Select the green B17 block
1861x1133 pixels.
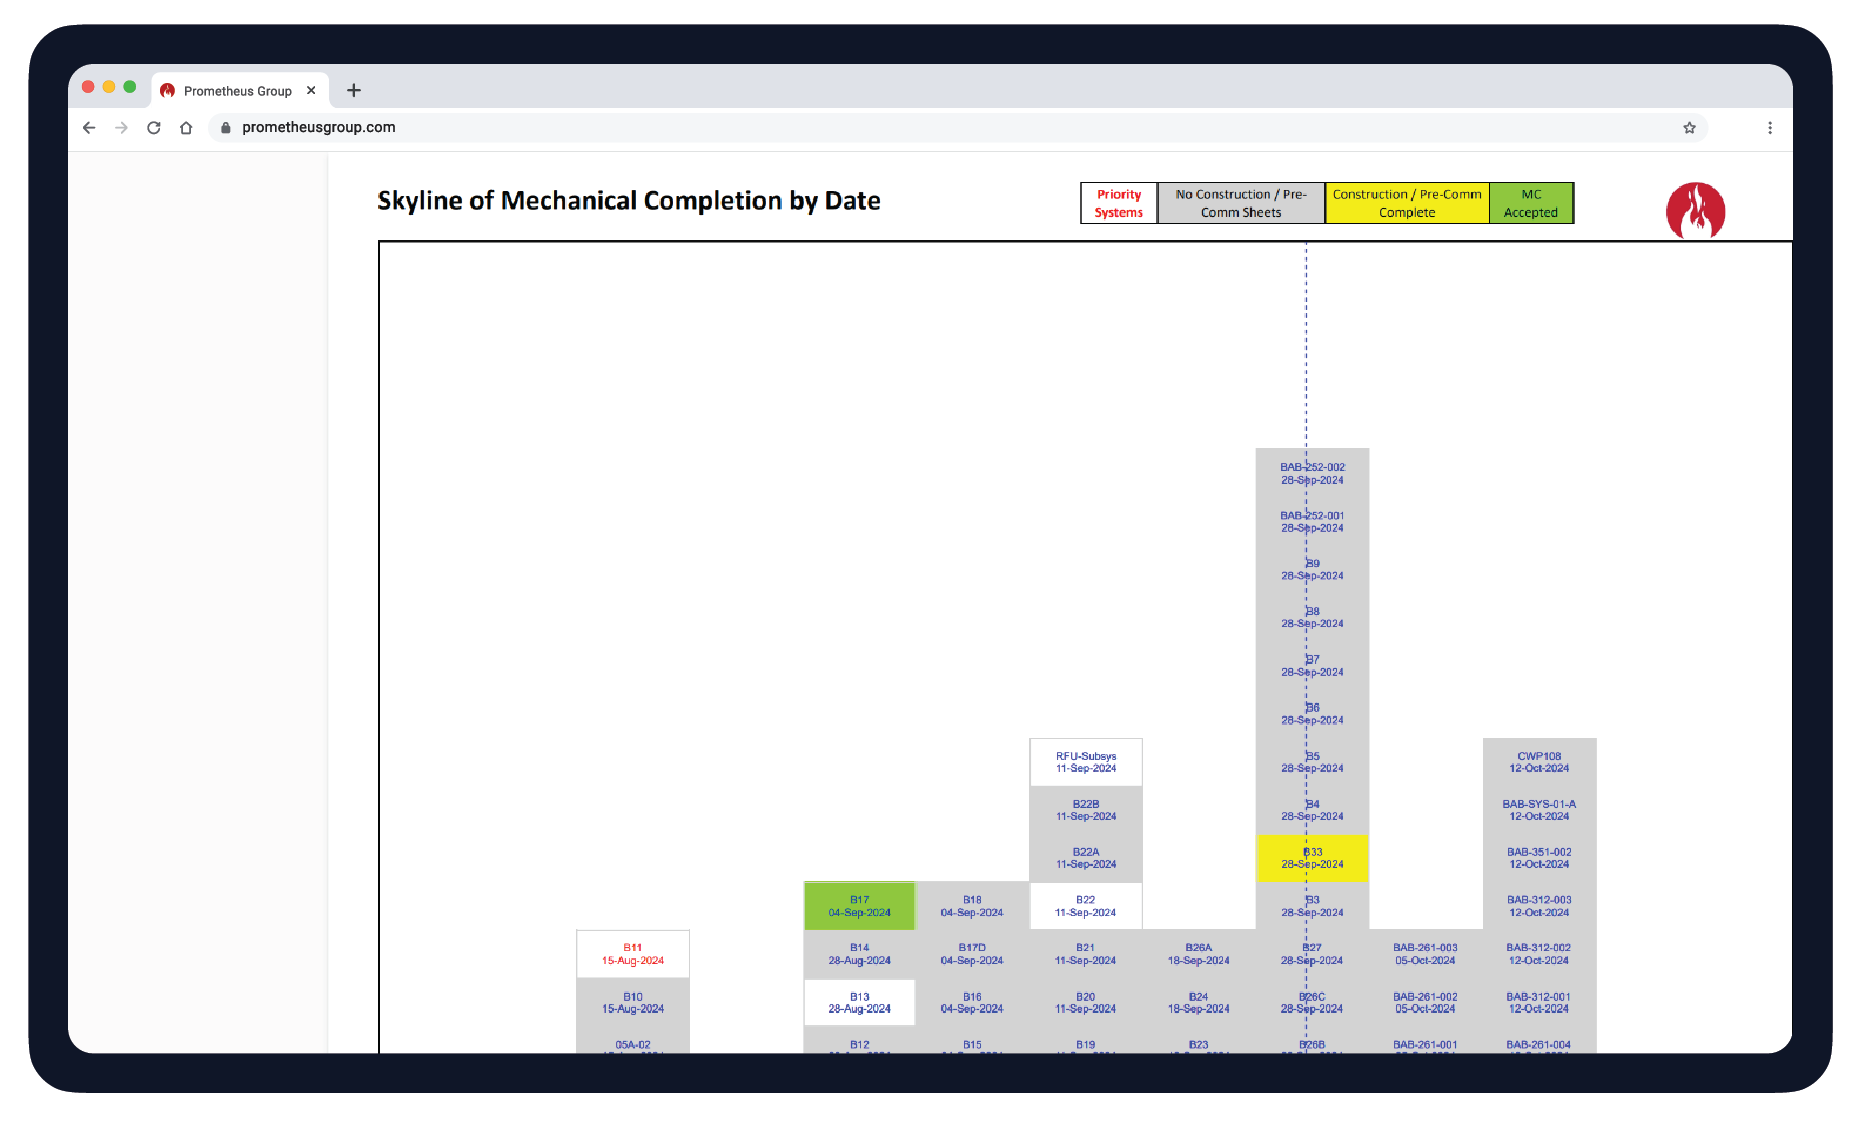click(x=859, y=905)
